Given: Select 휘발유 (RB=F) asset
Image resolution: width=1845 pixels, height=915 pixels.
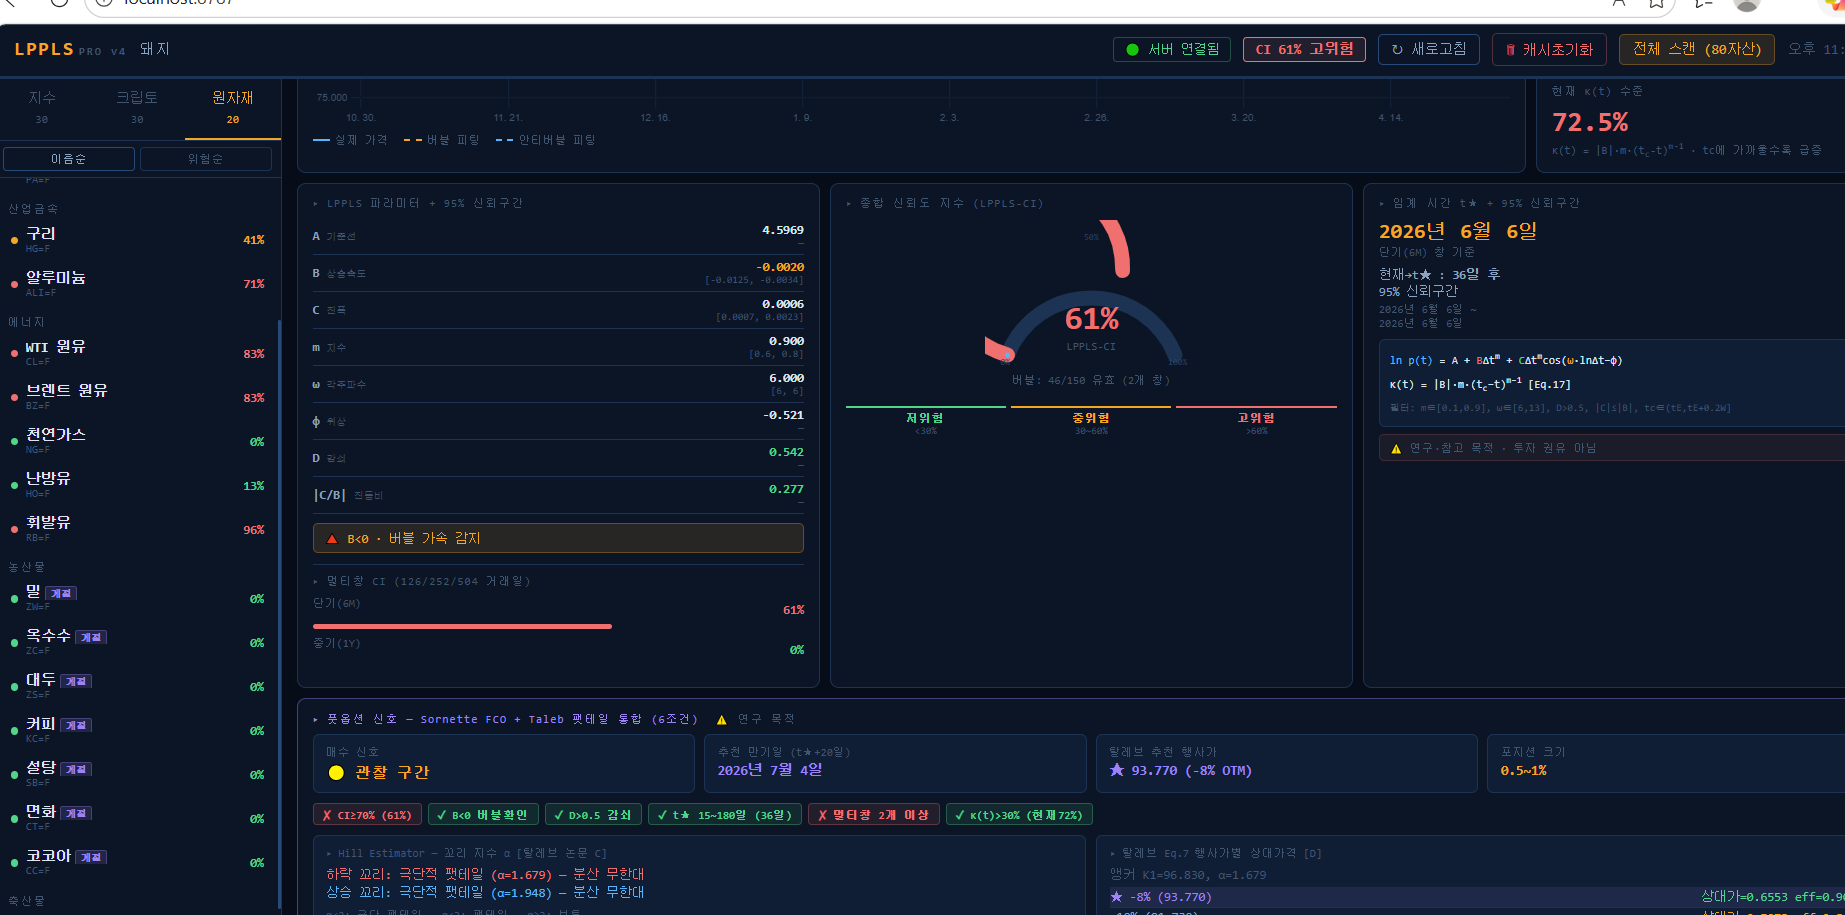Looking at the screenshot, I should 139,528.
